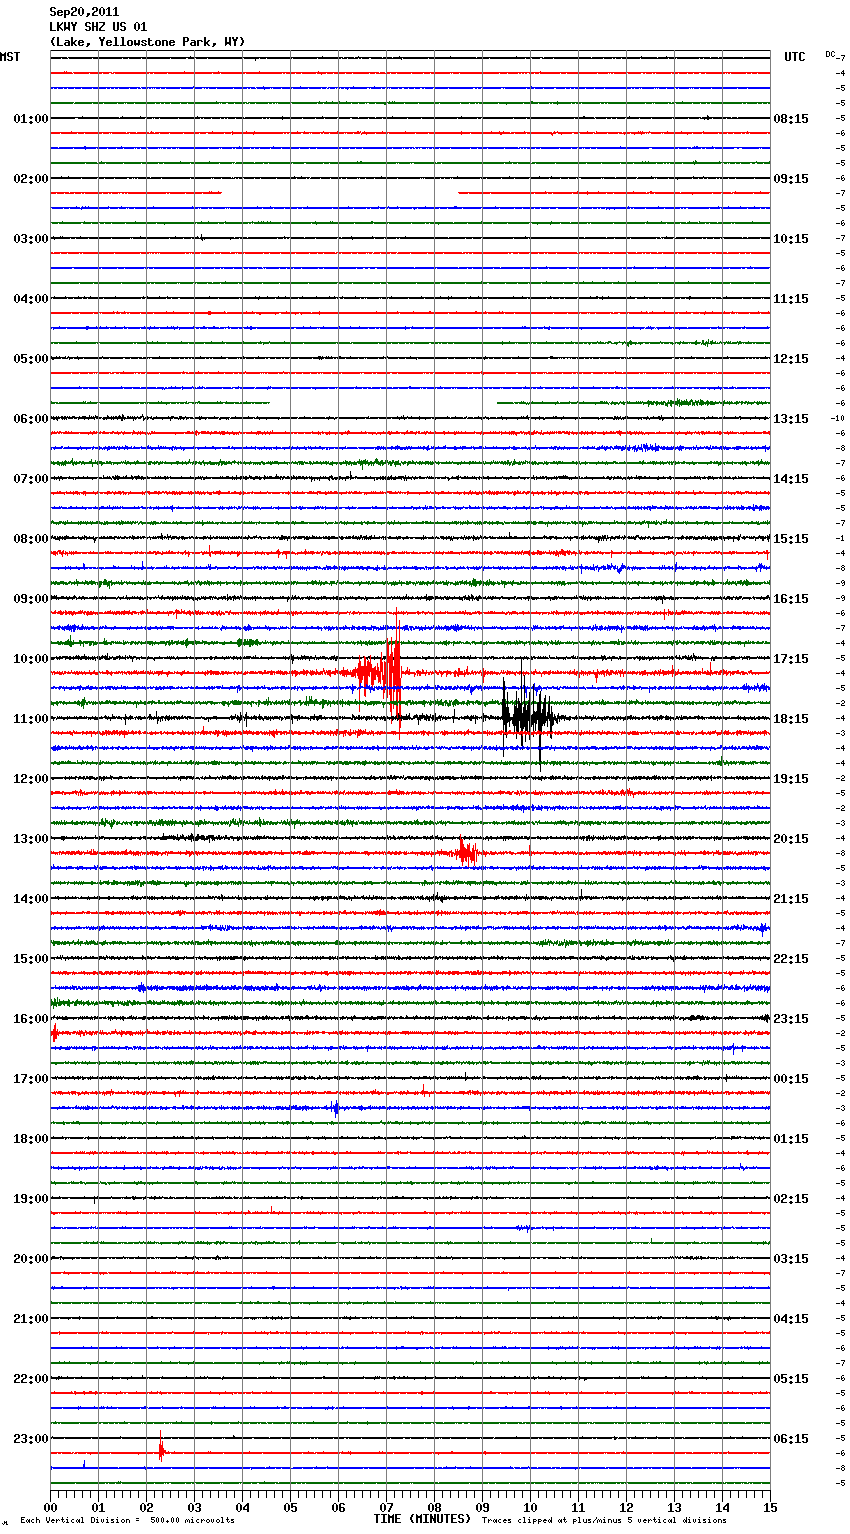Image resolution: width=850 pixels, height=1534 pixels.
Task: Click the dense black seismic burst before 11:00 MST
Action: click(x=527, y=713)
